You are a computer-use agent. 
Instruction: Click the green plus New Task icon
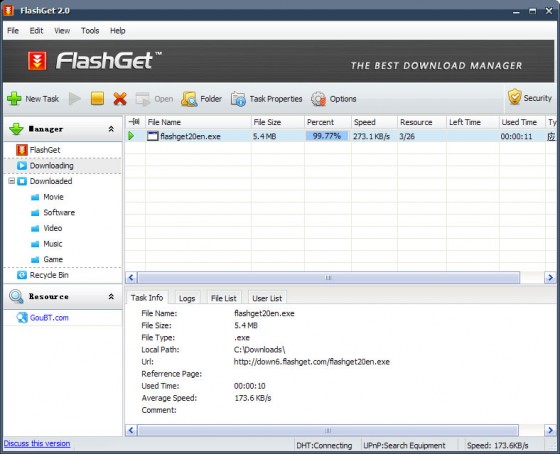(x=14, y=99)
